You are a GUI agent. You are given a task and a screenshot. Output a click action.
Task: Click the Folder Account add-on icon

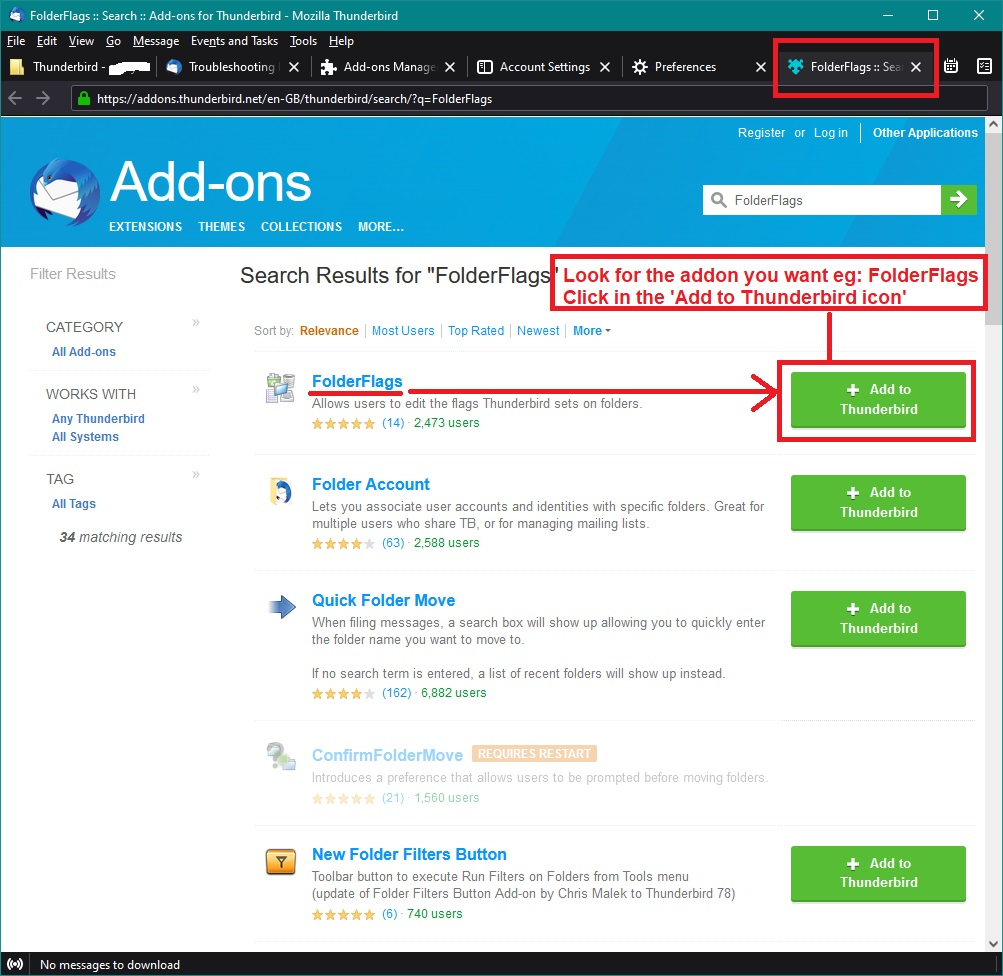tap(280, 491)
